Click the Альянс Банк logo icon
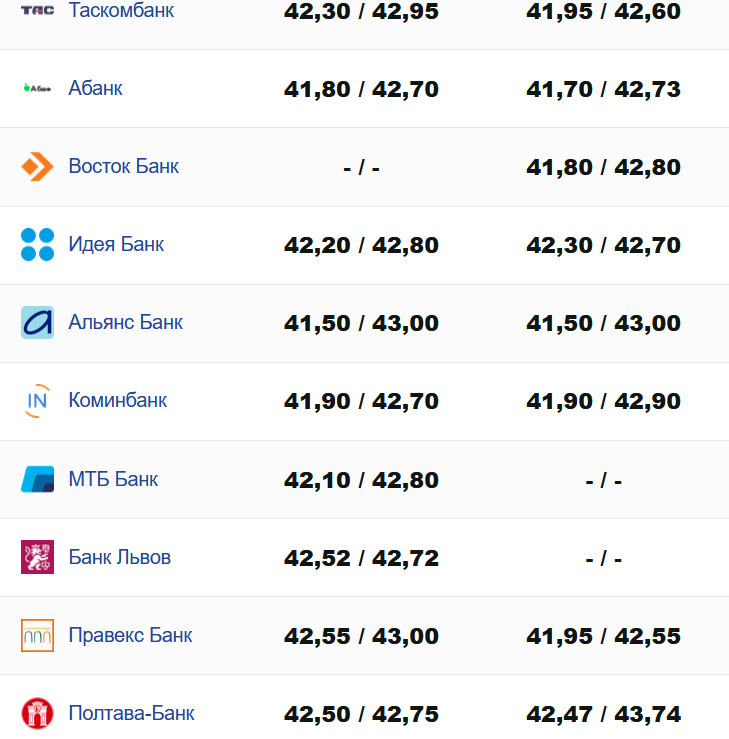The width and height of the screenshot is (729, 739). click(37, 322)
